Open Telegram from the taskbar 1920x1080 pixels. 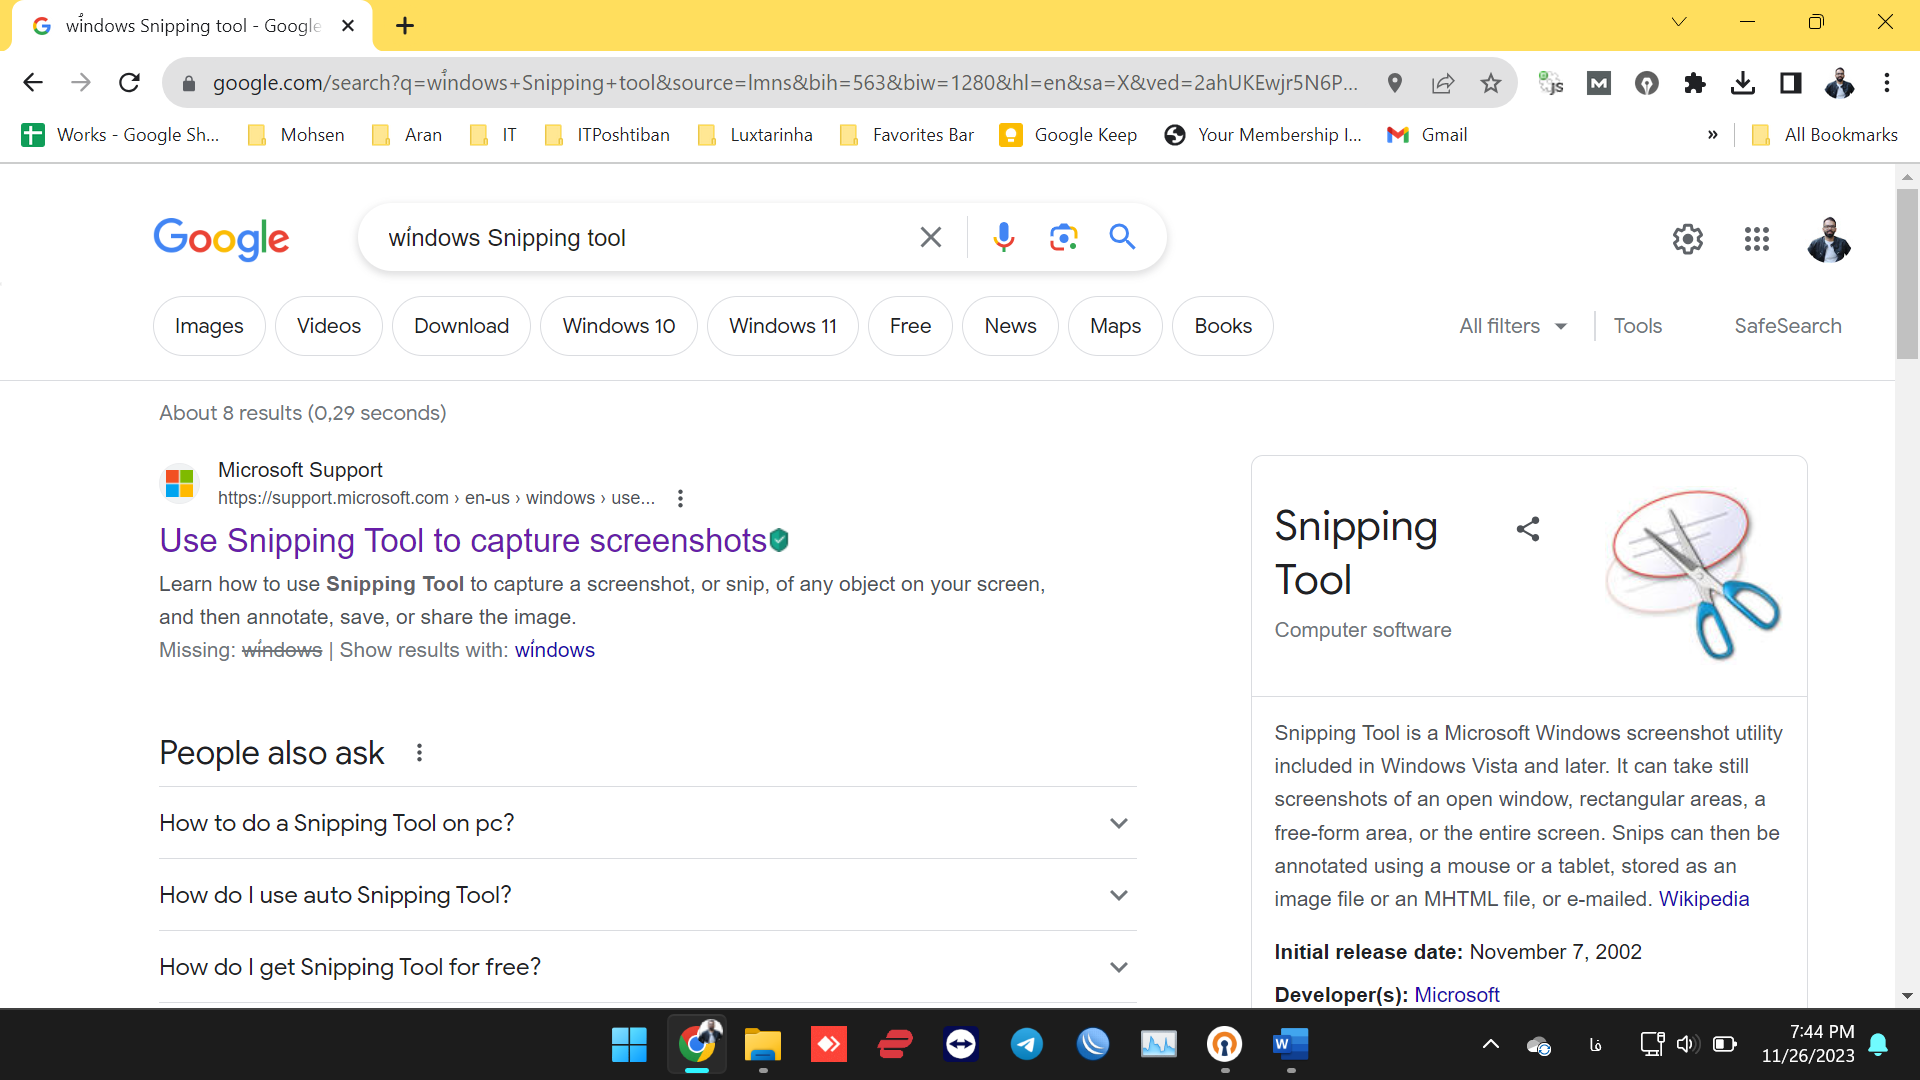[1027, 1044]
